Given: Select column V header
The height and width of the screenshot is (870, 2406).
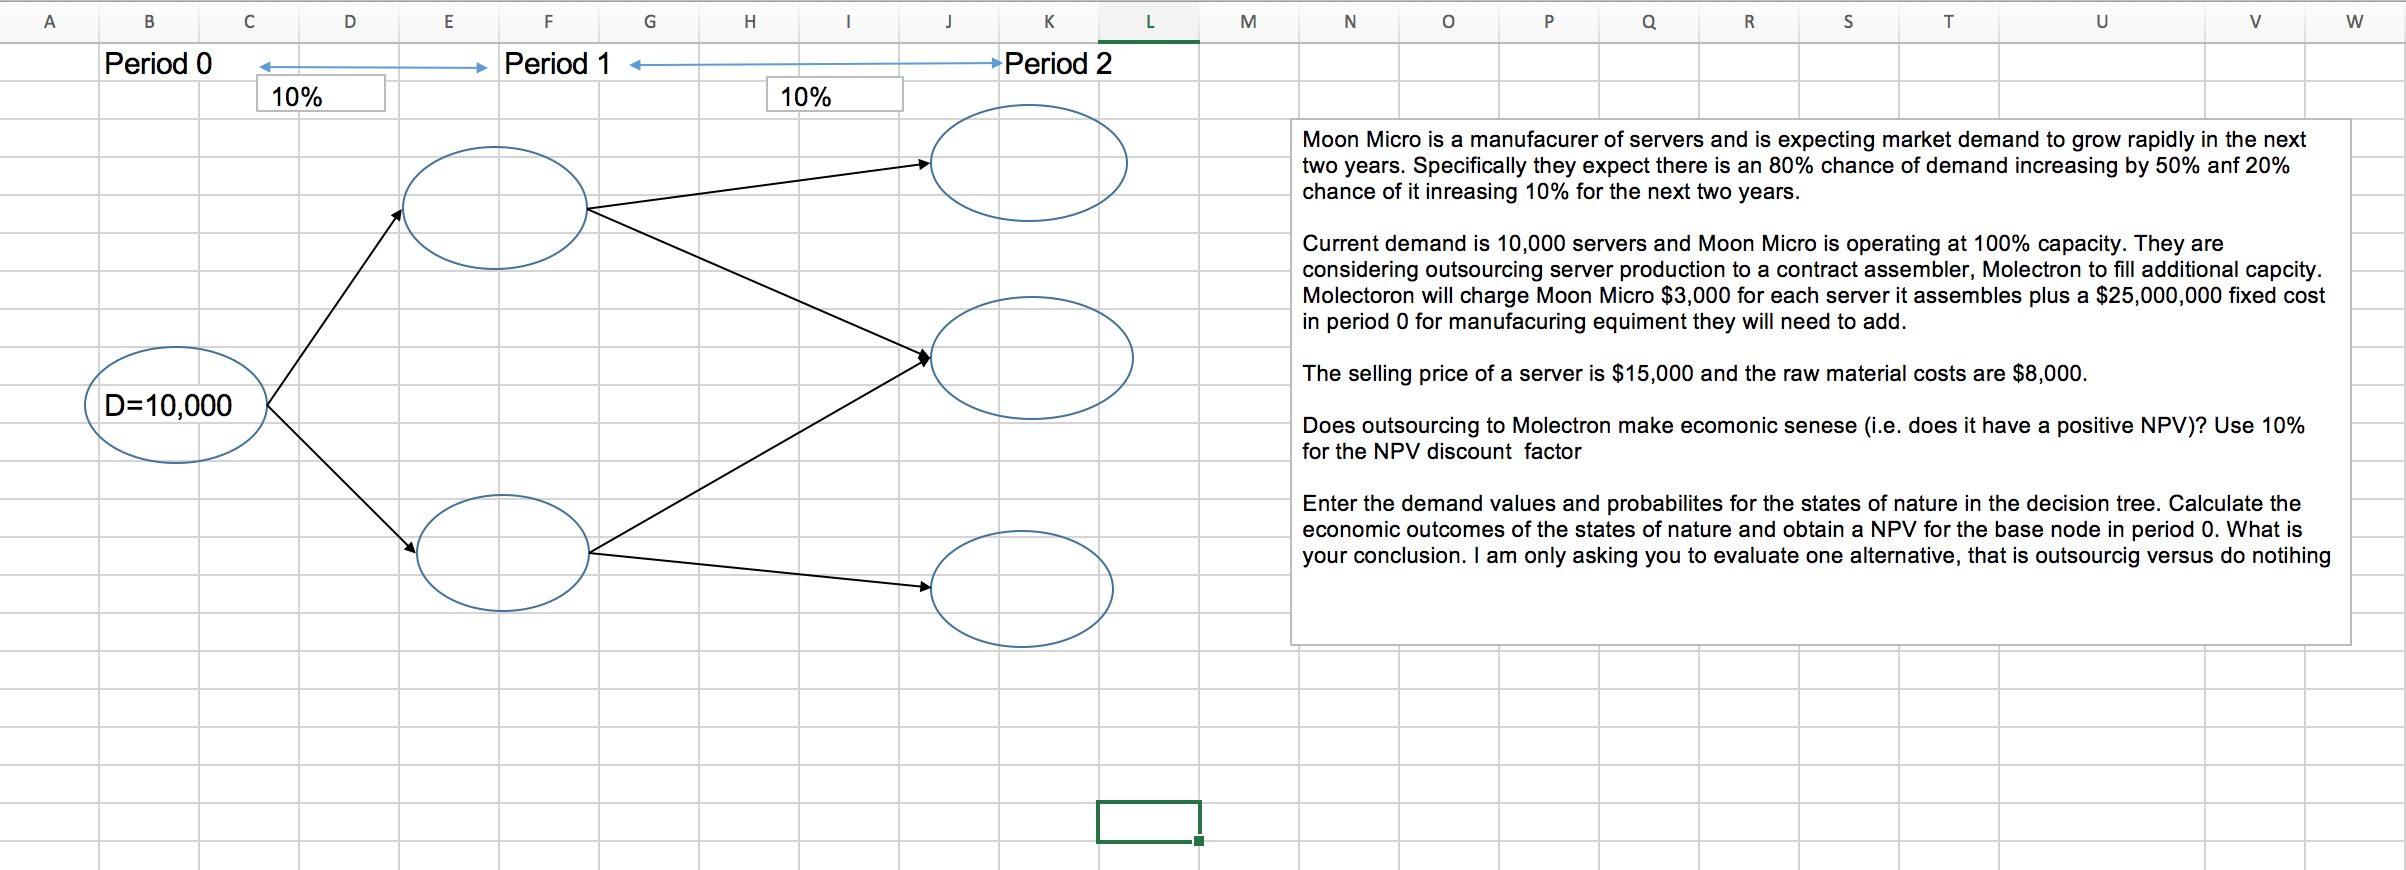Looking at the screenshot, I should pyautogui.click(x=2255, y=21).
